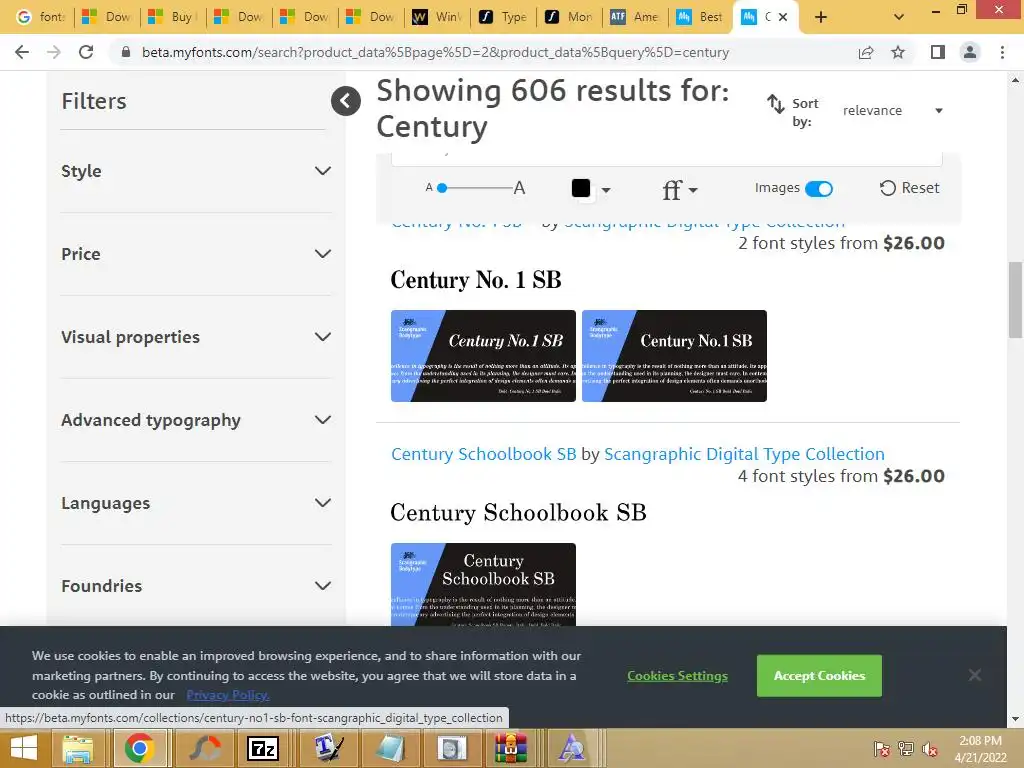Screen dimensions: 1024x768
Task: Expand the Visual properties filter
Action: 196,337
